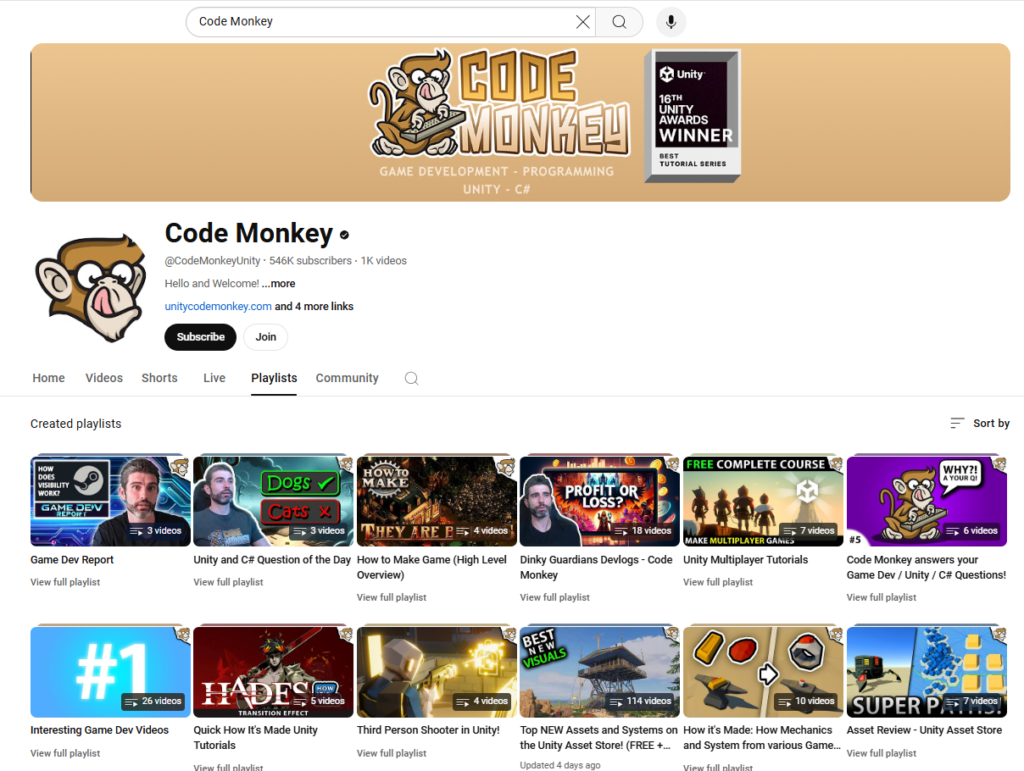Open Game Dev Report playlist thumbnail
This screenshot has width=1024, height=771.
110,501
